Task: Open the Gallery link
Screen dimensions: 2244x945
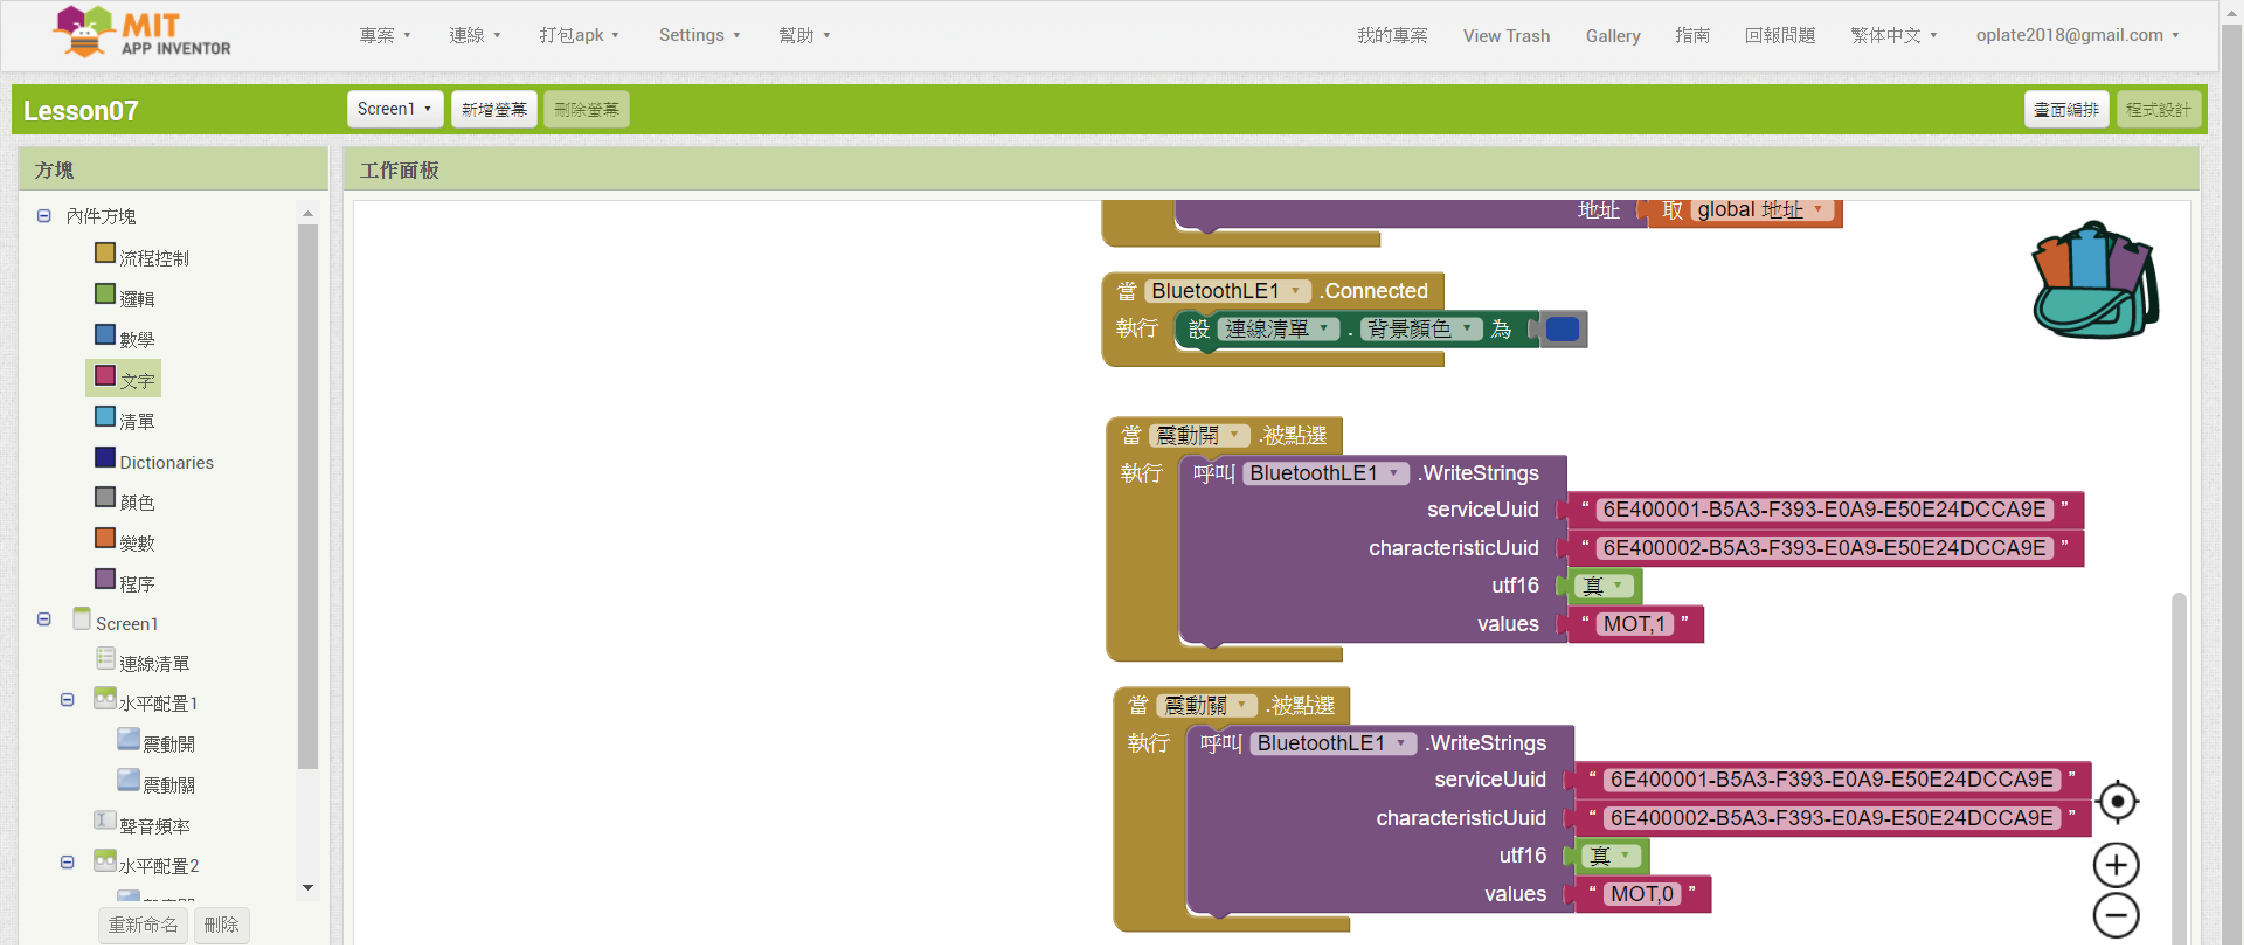Action: [x=1612, y=36]
